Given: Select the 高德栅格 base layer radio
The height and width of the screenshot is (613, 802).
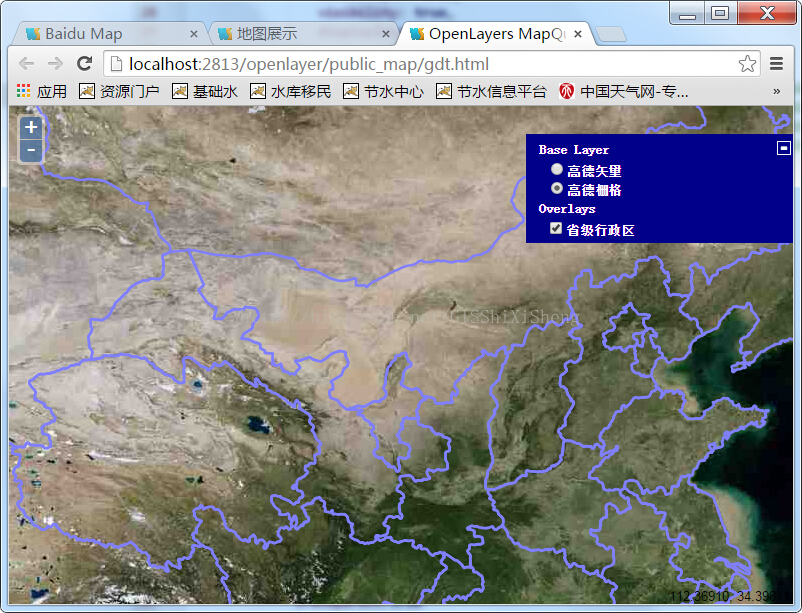Looking at the screenshot, I should click(x=557, y=188).
